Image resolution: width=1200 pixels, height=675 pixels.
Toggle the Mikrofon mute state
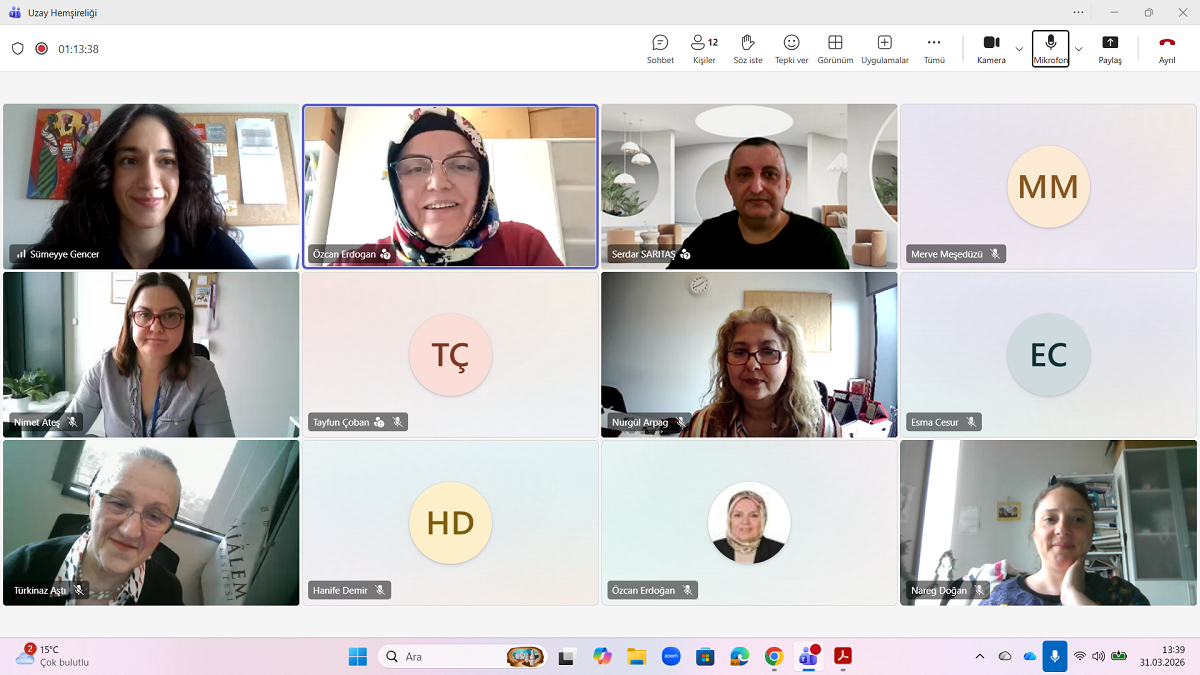click(x=1050, y=48)
